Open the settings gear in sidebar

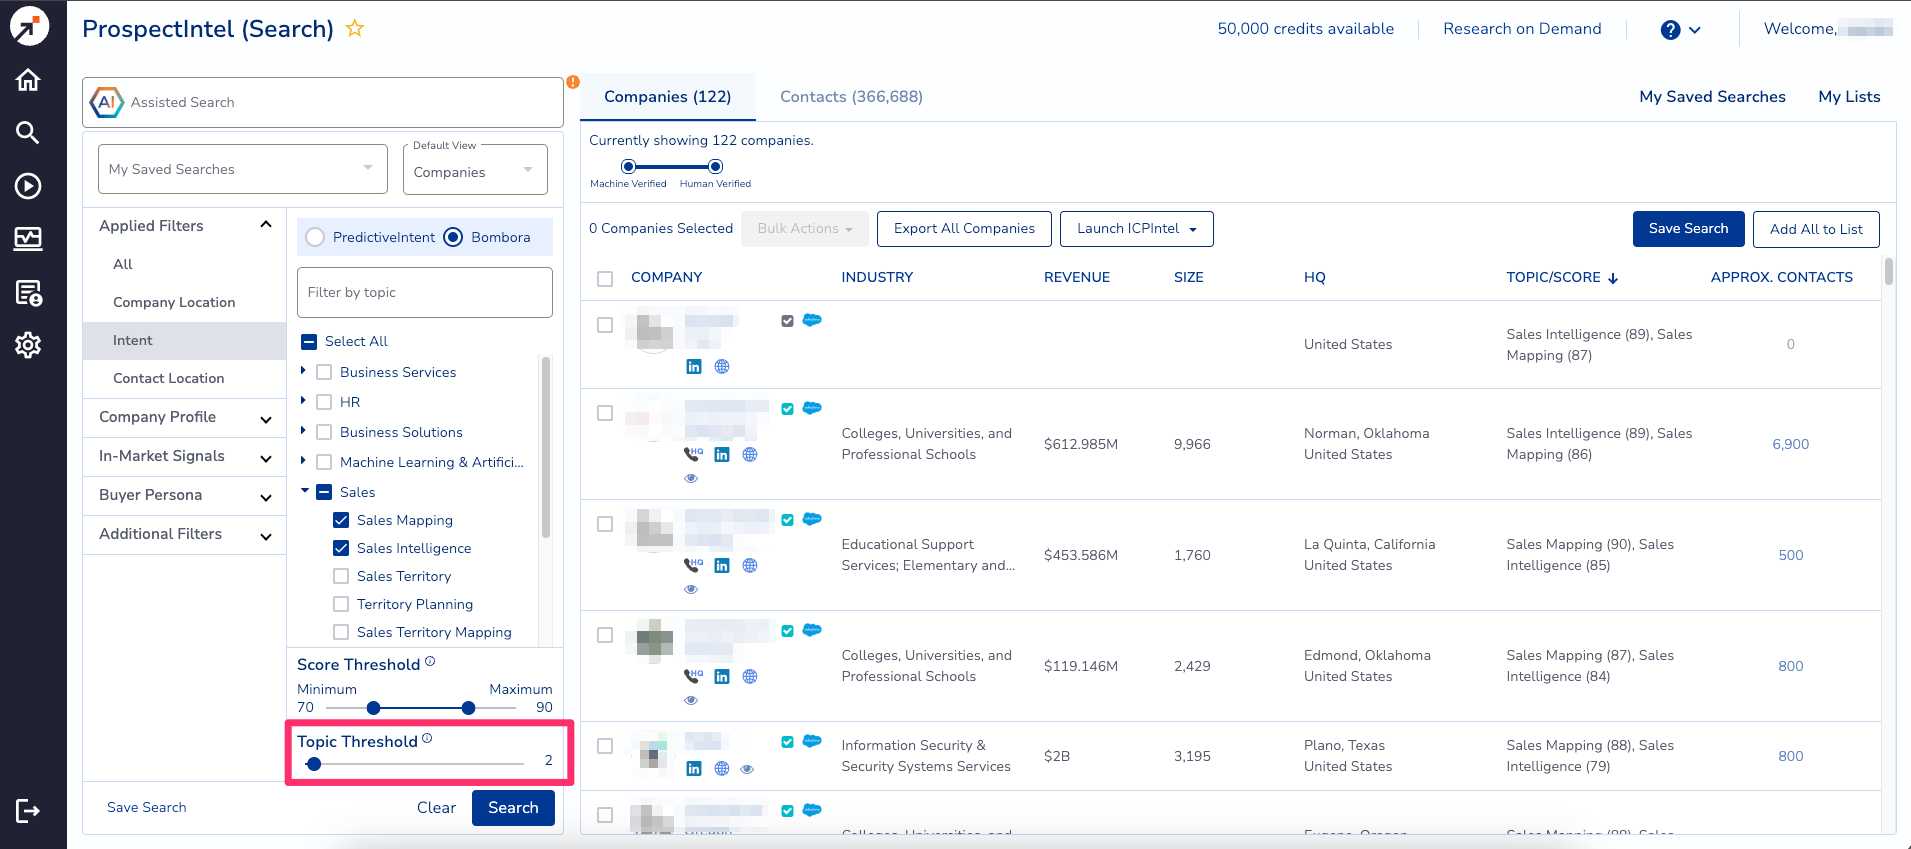28,345
